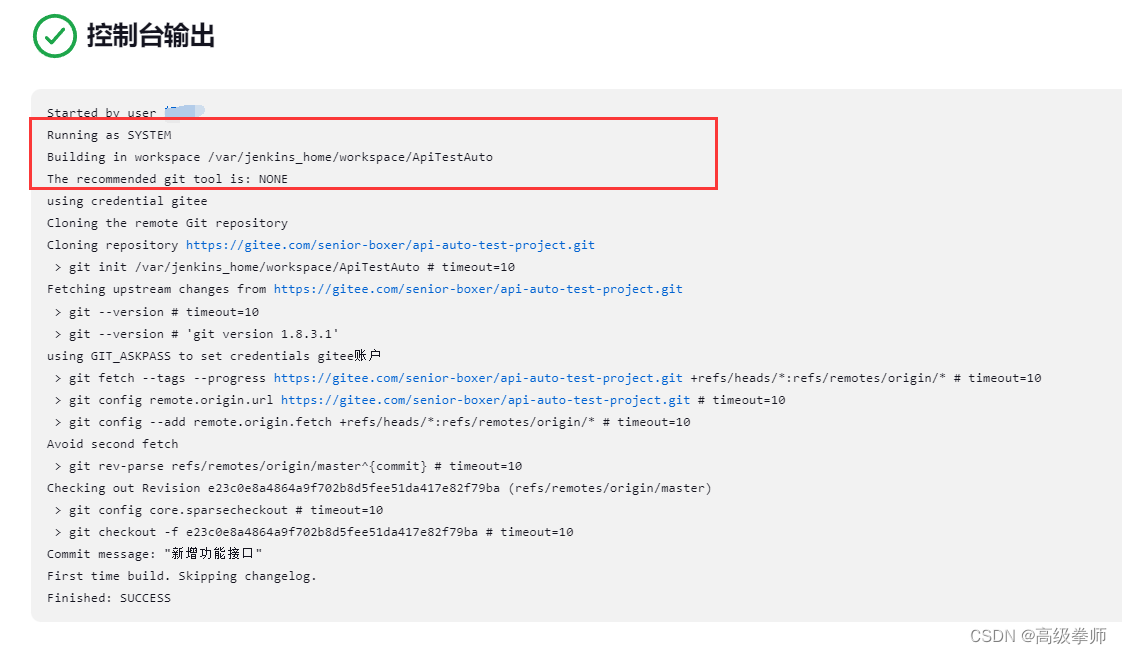Click the 'git --version # timeout=10' line
Screen dimensions: 1122x654
[x=157, y=312]
